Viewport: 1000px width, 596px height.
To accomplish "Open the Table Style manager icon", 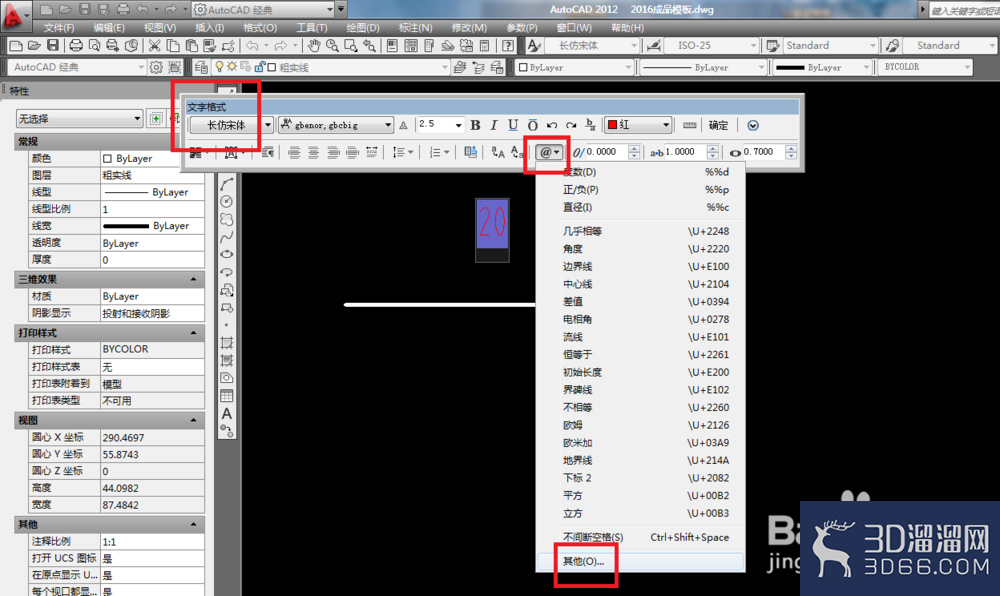I will (x=772, y=45).
